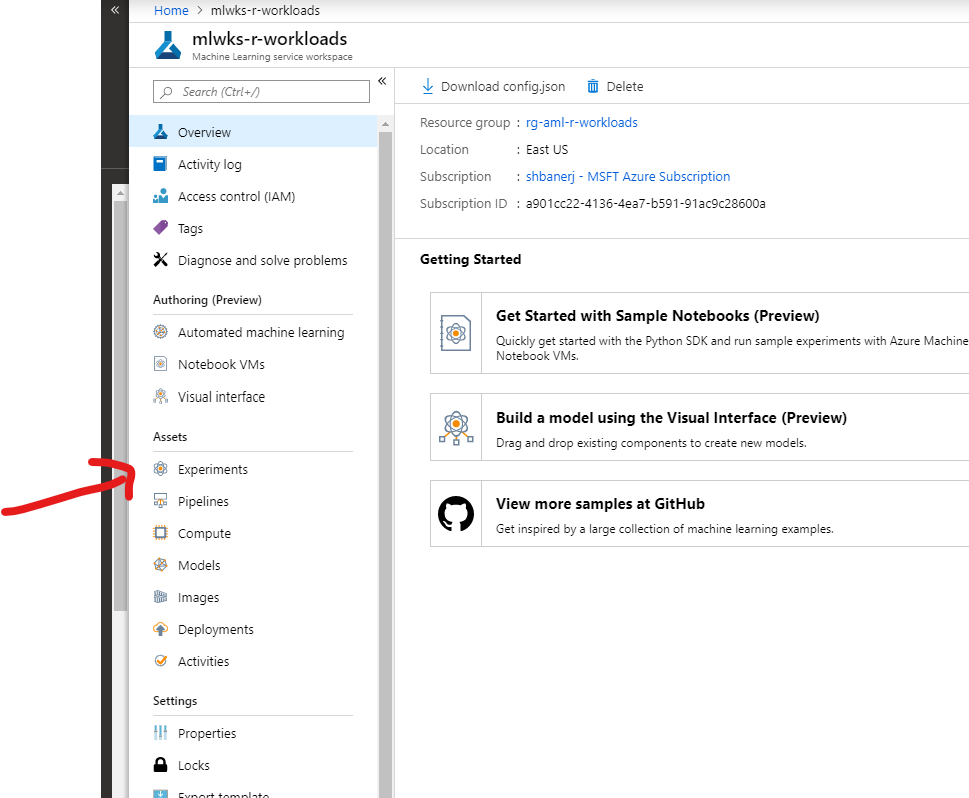This screenshot has height=798, width=969.
Task: Click the mlwks-r-workloads breadcrumb text
Action: tap(265, 11)
